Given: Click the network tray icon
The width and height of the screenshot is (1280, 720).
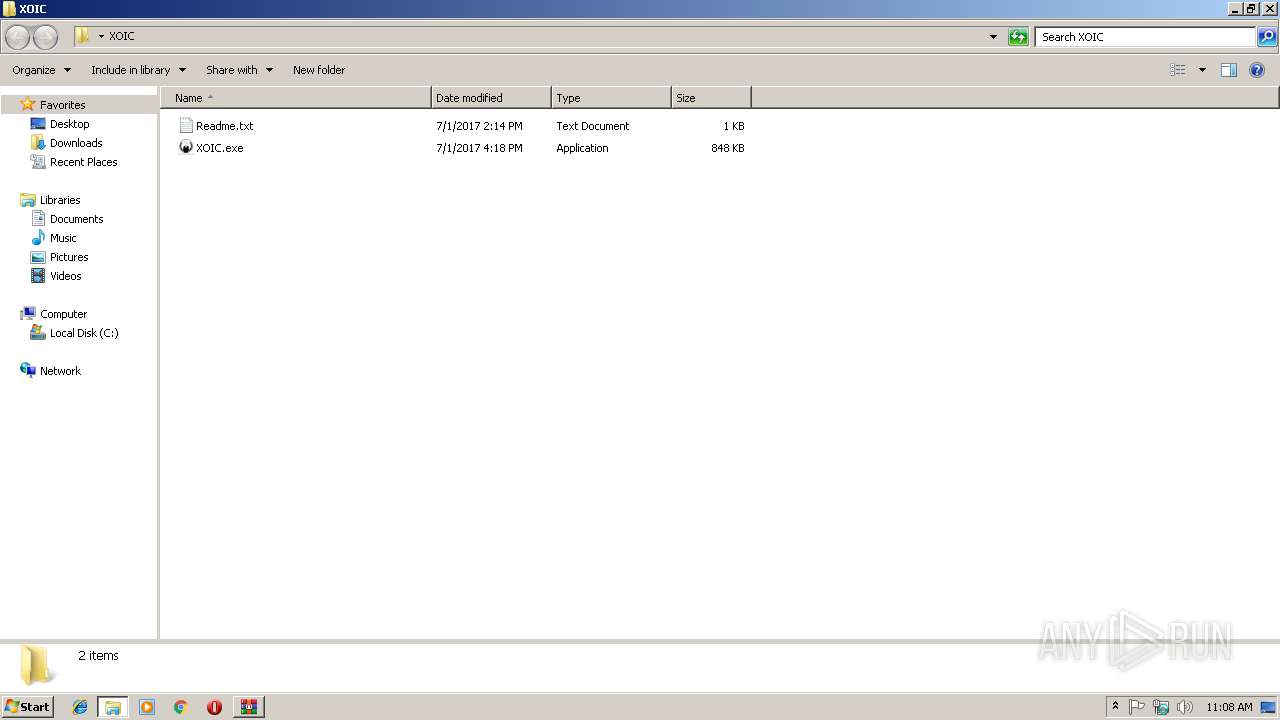Looking at the screenshot, I should [1161, 707].
